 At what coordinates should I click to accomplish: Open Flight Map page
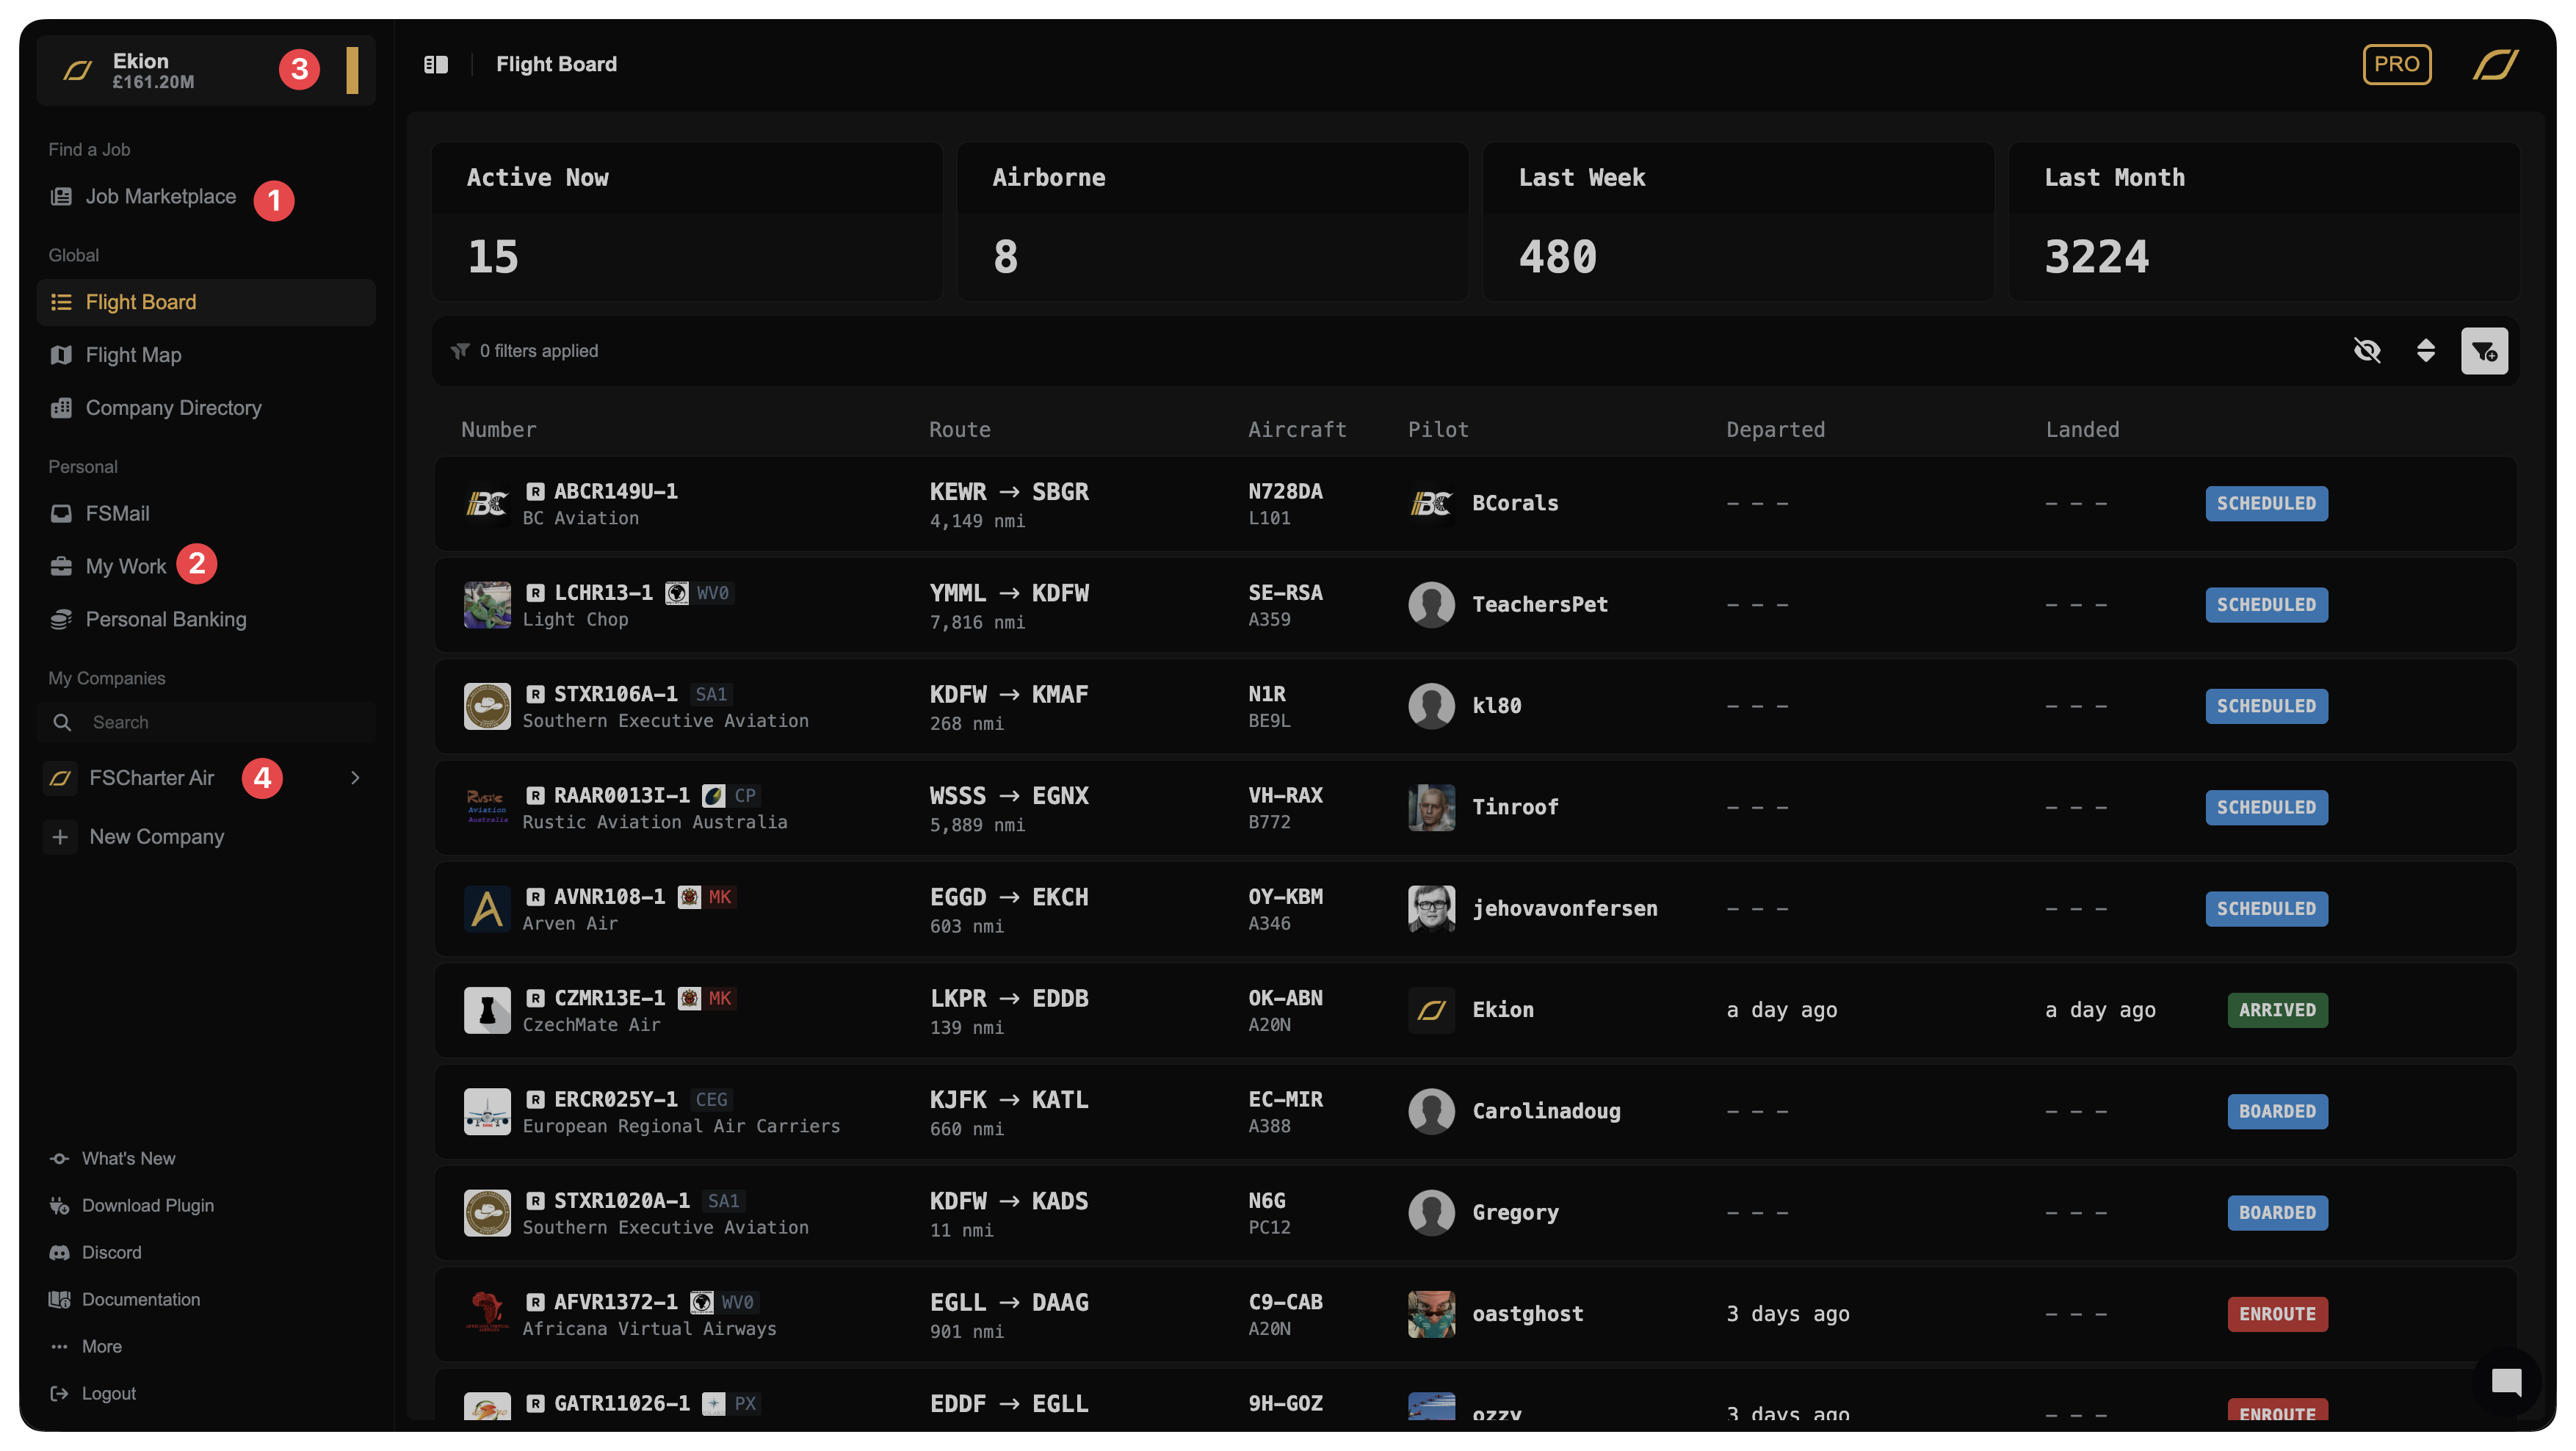133,355
